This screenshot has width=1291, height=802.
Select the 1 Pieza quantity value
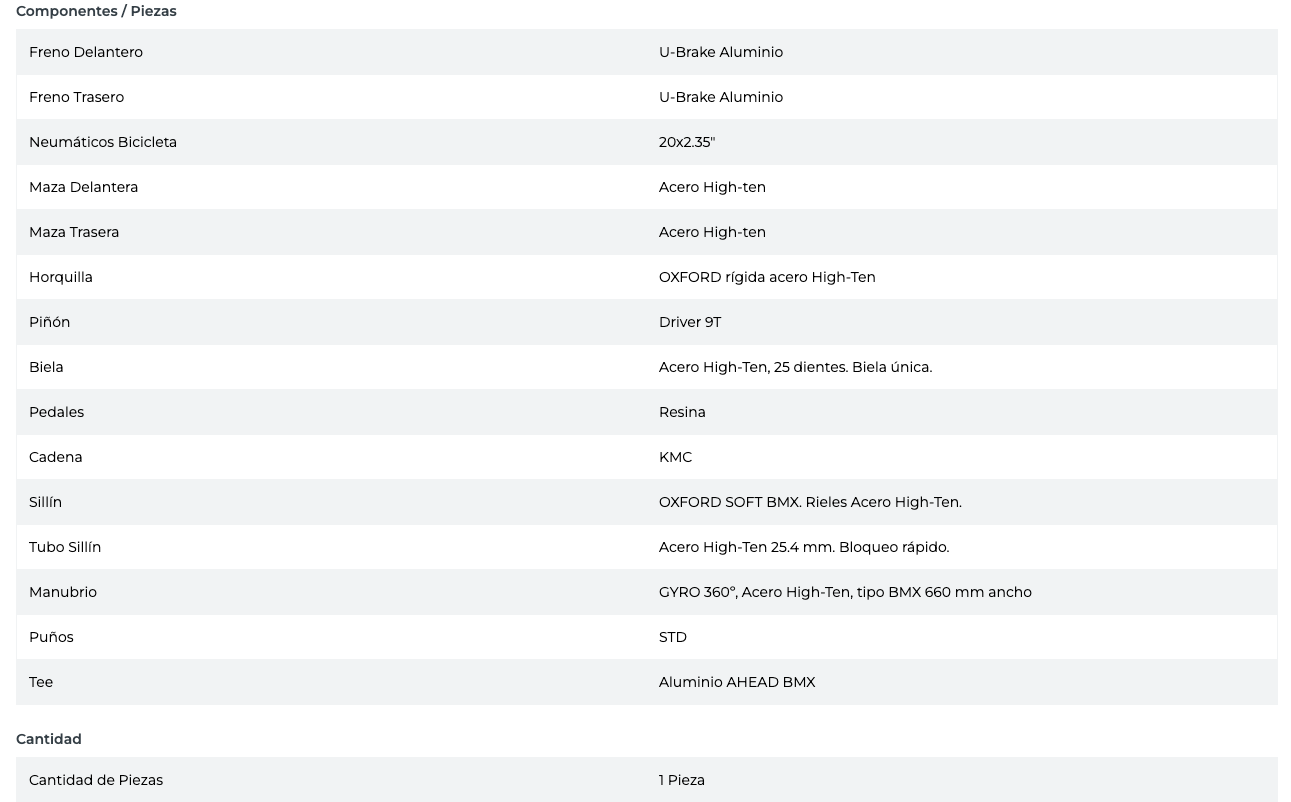681,780
